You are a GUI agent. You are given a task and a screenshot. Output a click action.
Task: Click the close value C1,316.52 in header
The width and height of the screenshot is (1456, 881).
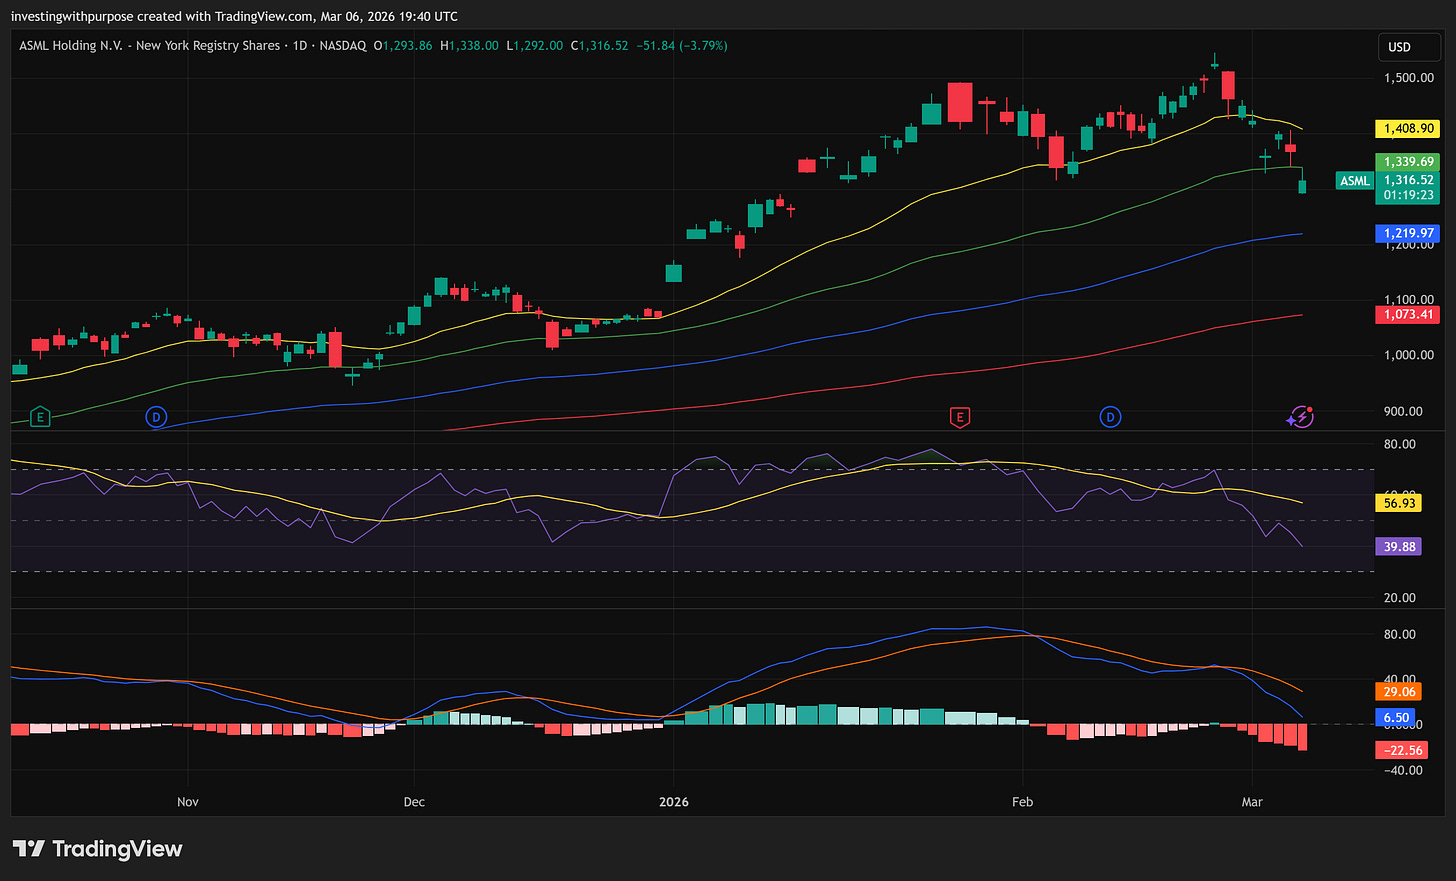click(599, 46)
